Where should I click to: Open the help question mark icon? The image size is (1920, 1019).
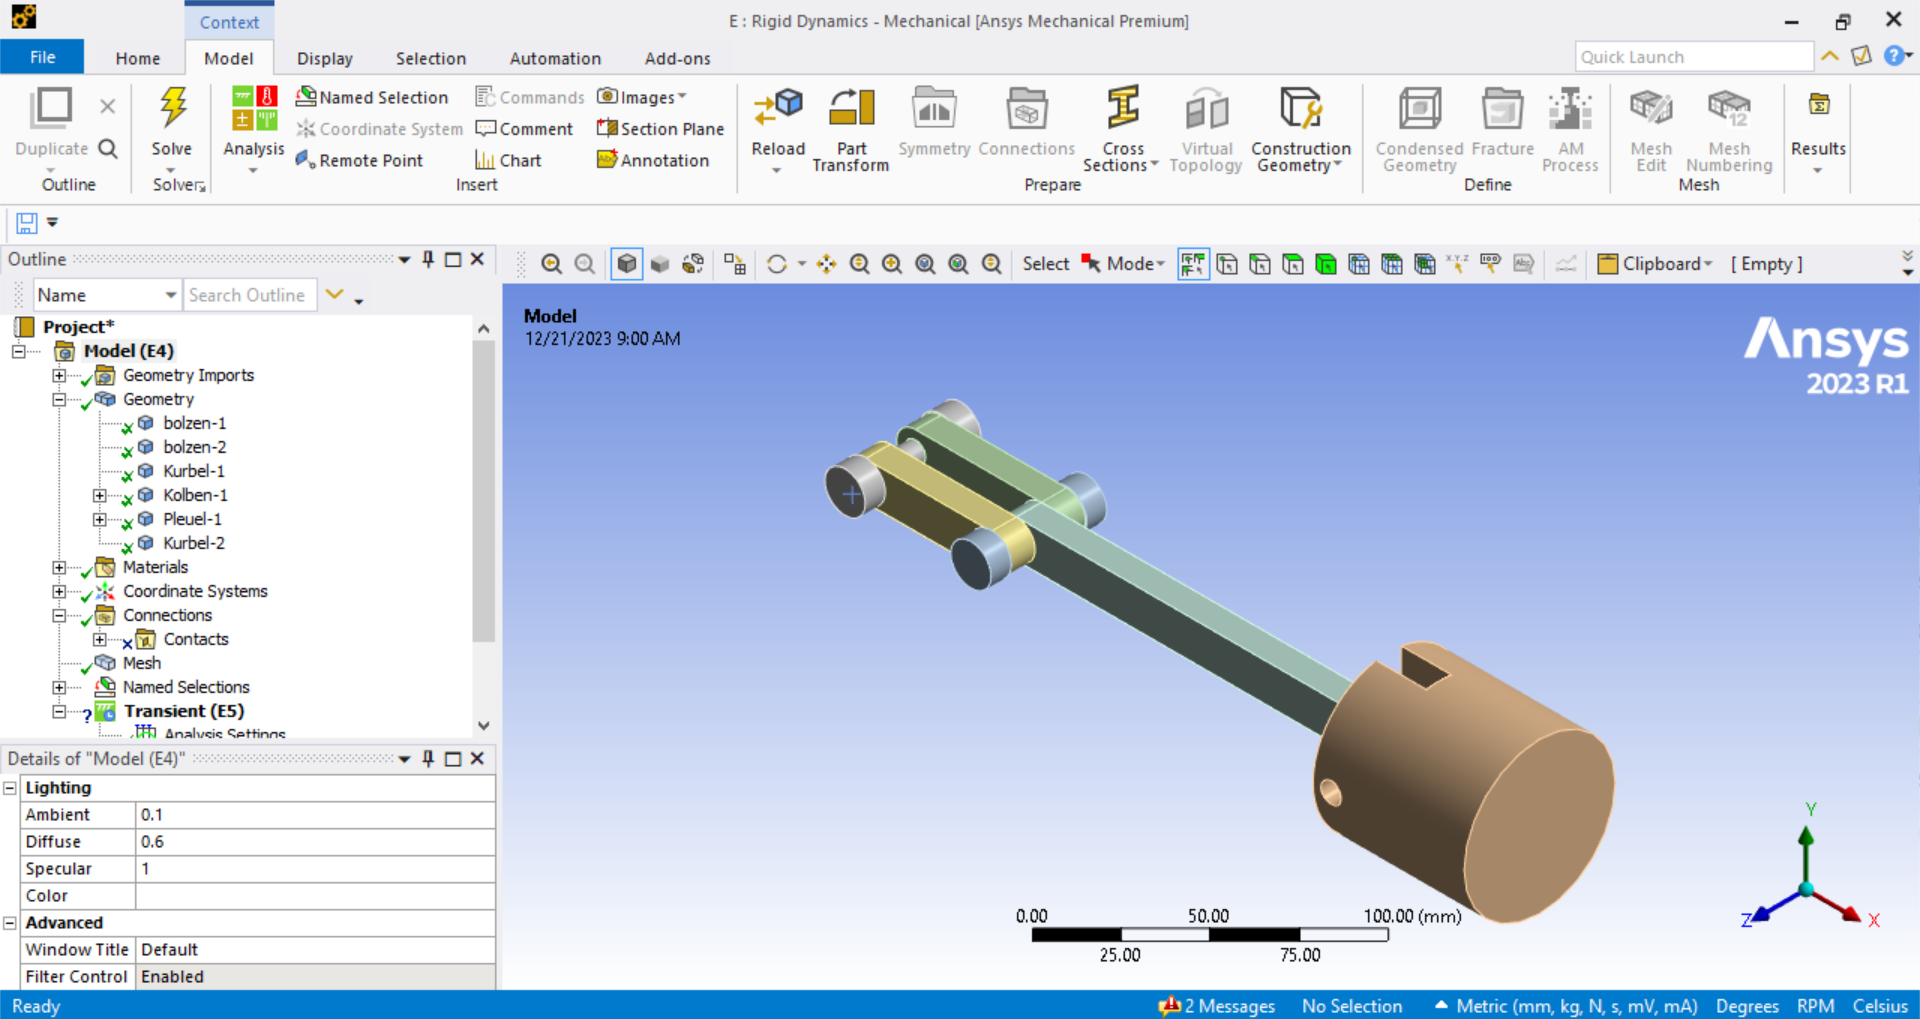pyautogui.click(x=1894, y=56)
